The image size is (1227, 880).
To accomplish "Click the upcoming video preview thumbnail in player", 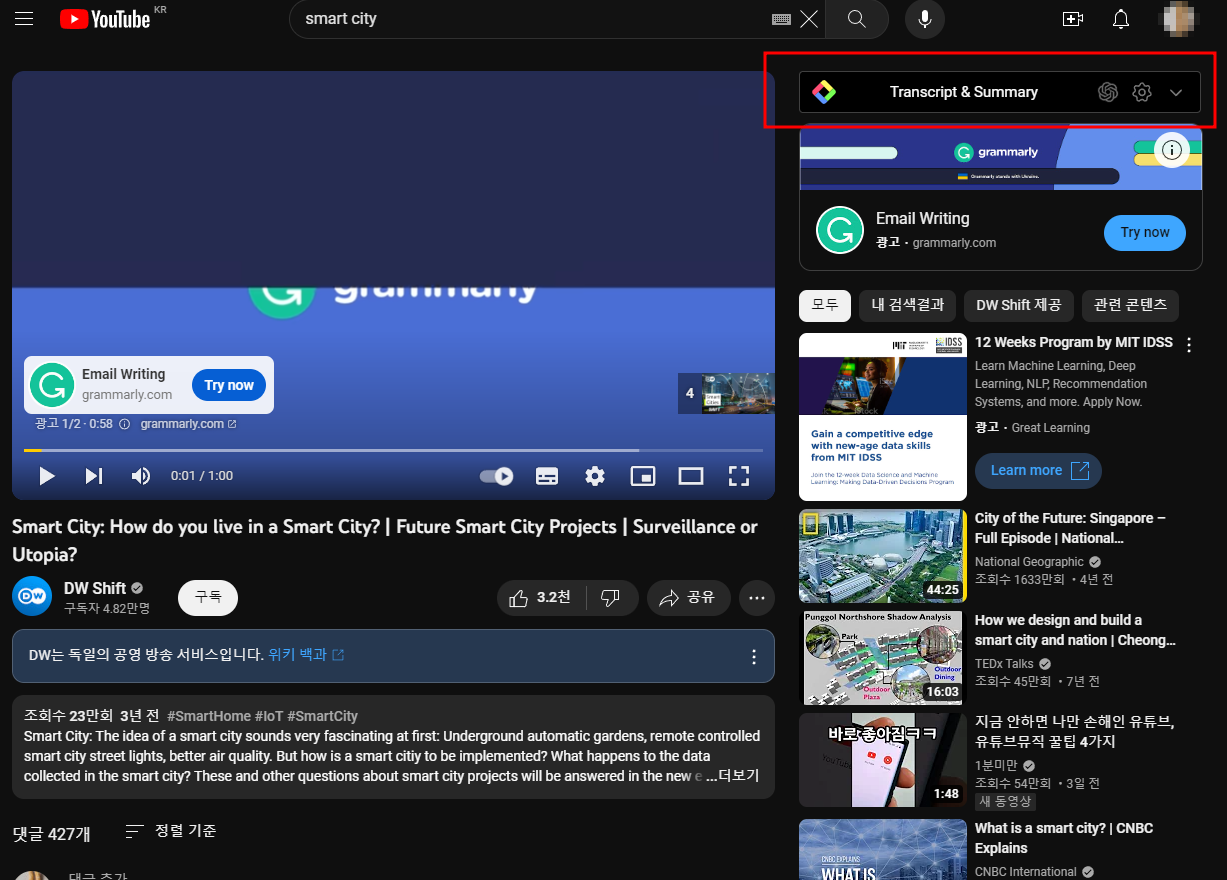I will 726,393.
